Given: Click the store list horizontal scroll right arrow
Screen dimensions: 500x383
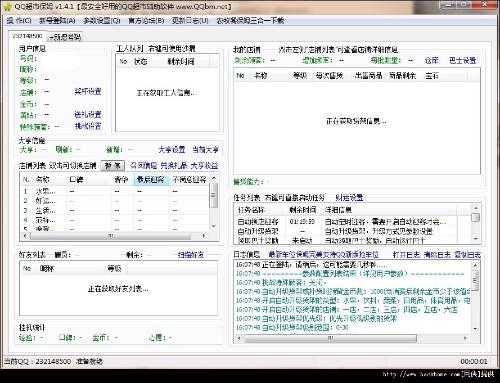Looking at the screenshot, I should point(204,236).
